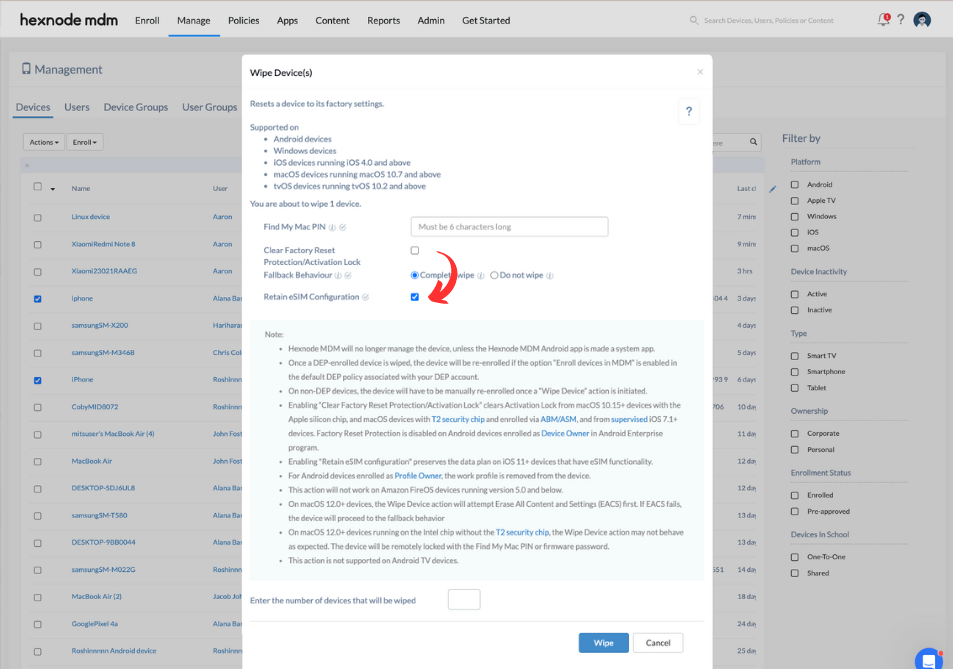Click the Cancel button
This screenshot has width=953, height=669.
coord(658,643)
